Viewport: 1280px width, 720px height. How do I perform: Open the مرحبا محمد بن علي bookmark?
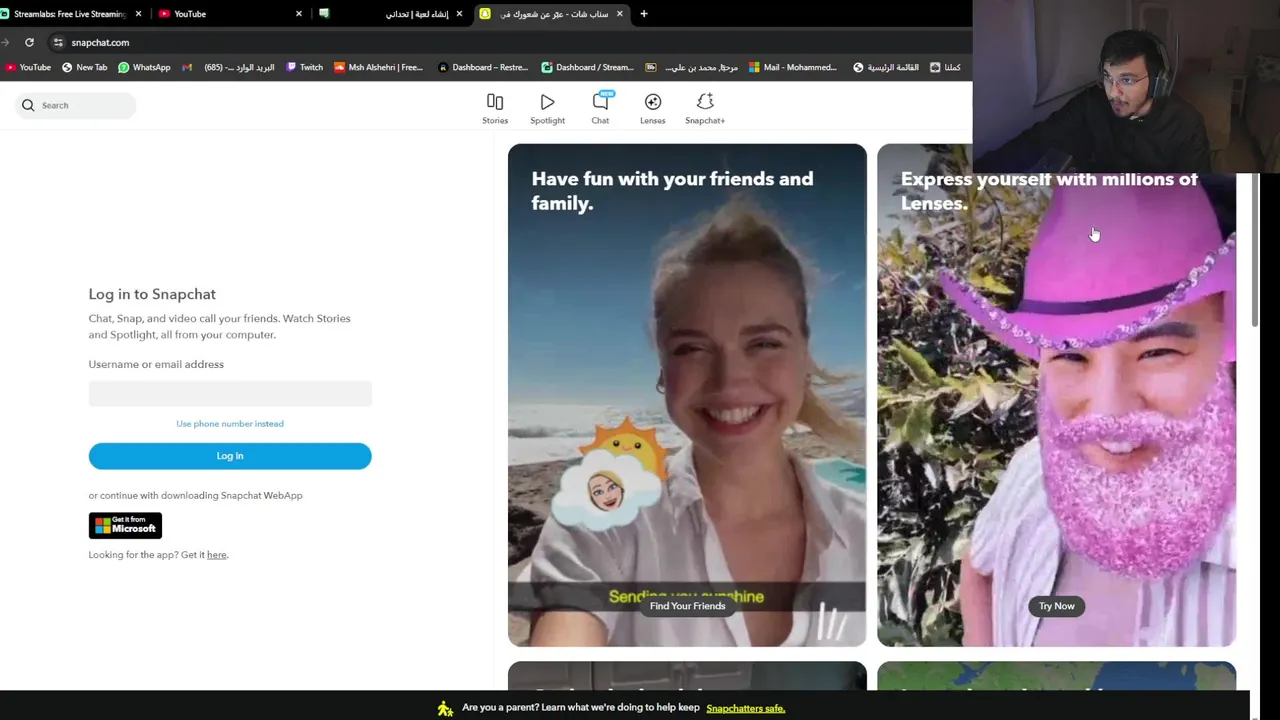(692, 67)
